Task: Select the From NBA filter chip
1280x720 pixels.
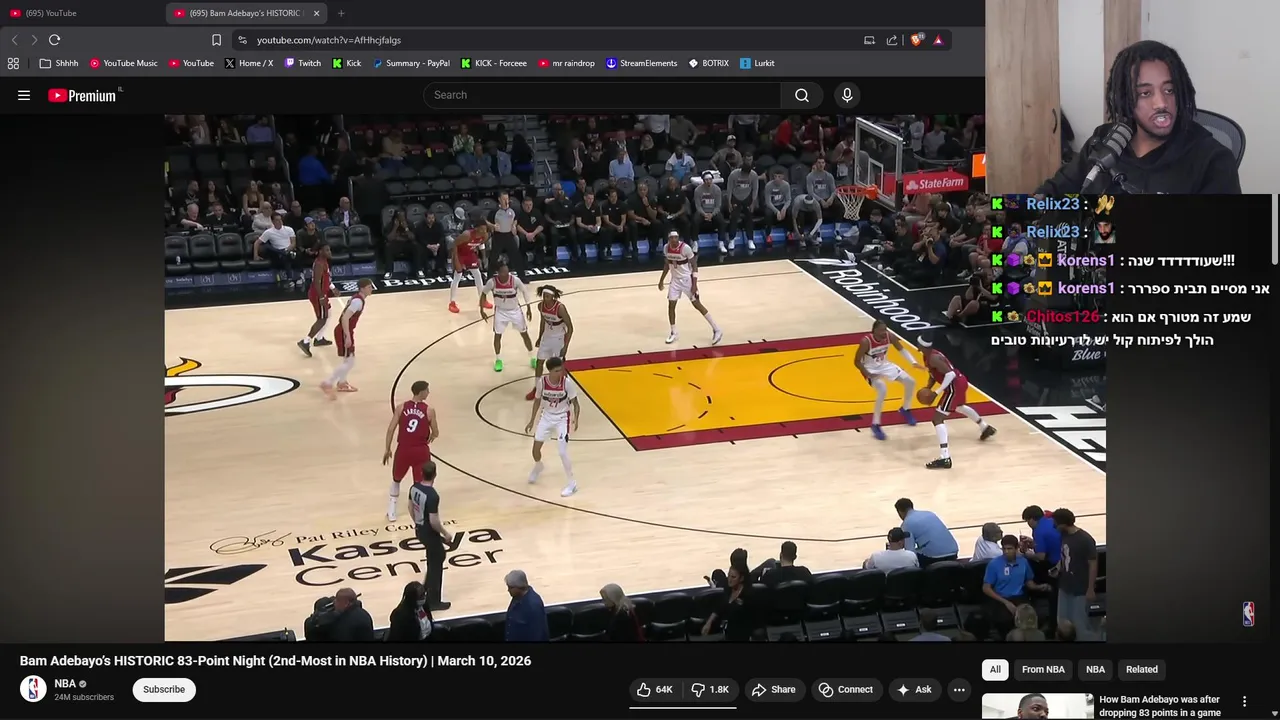Action: click(1043, 670)
